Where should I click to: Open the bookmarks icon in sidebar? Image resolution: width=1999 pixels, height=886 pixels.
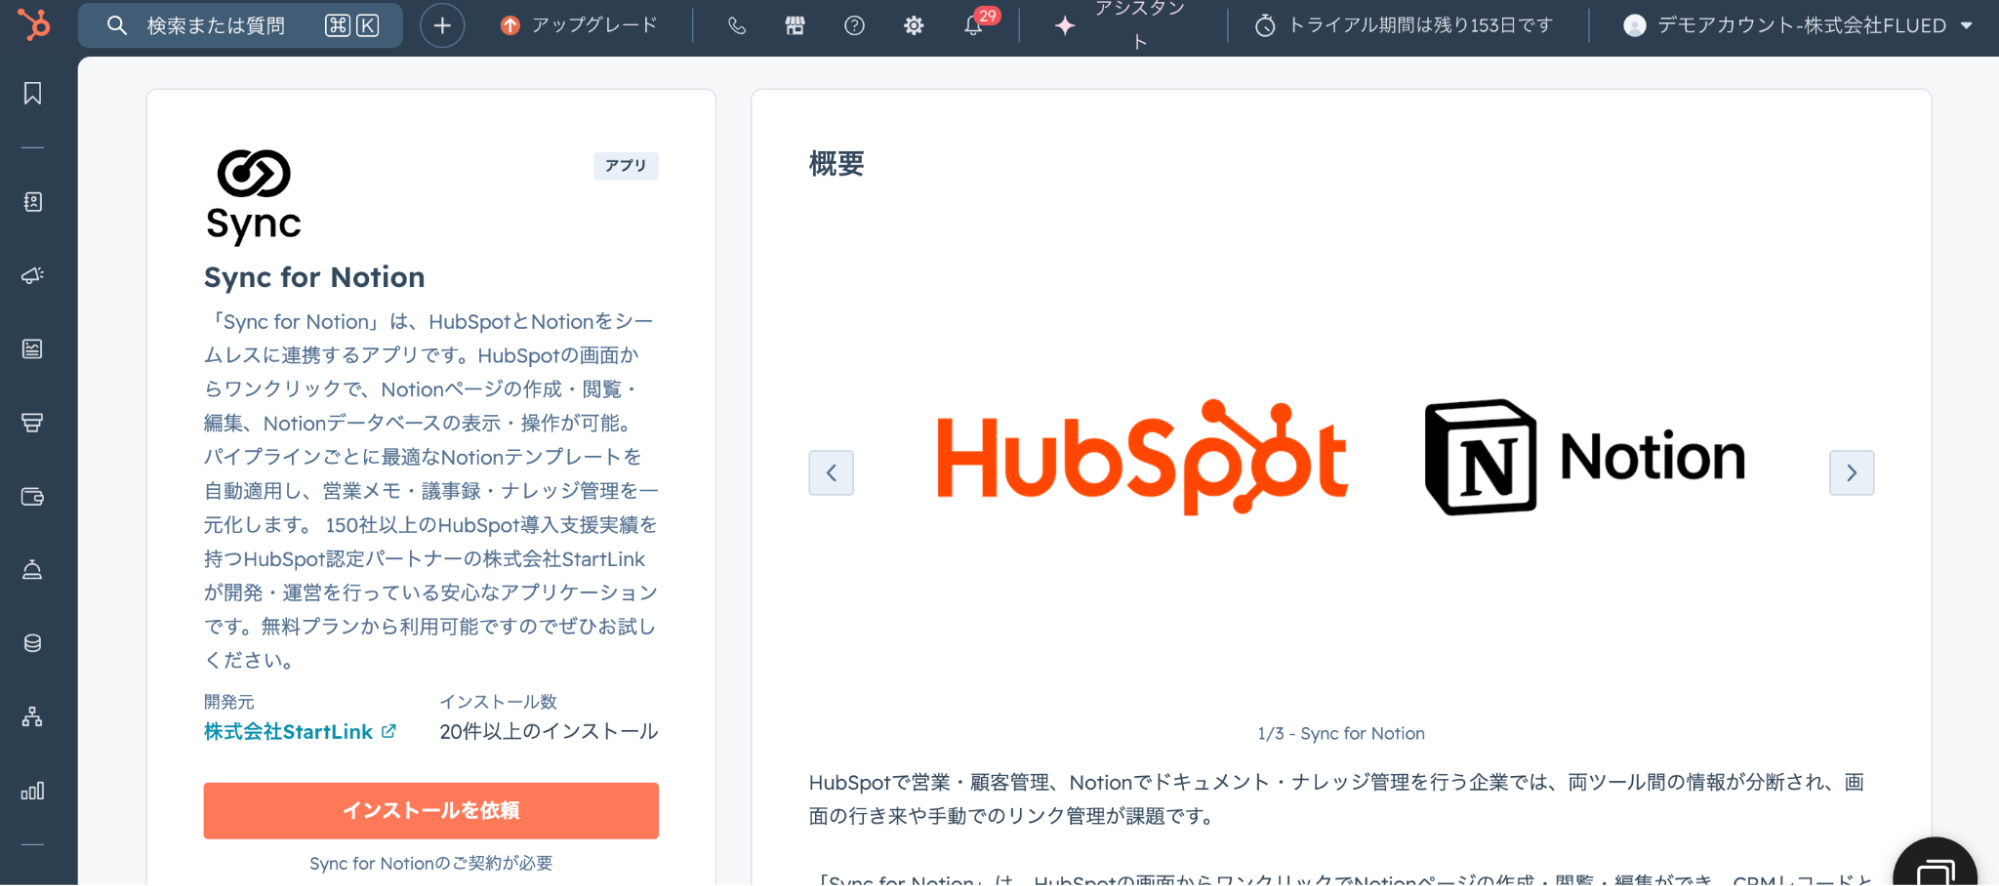33,93
